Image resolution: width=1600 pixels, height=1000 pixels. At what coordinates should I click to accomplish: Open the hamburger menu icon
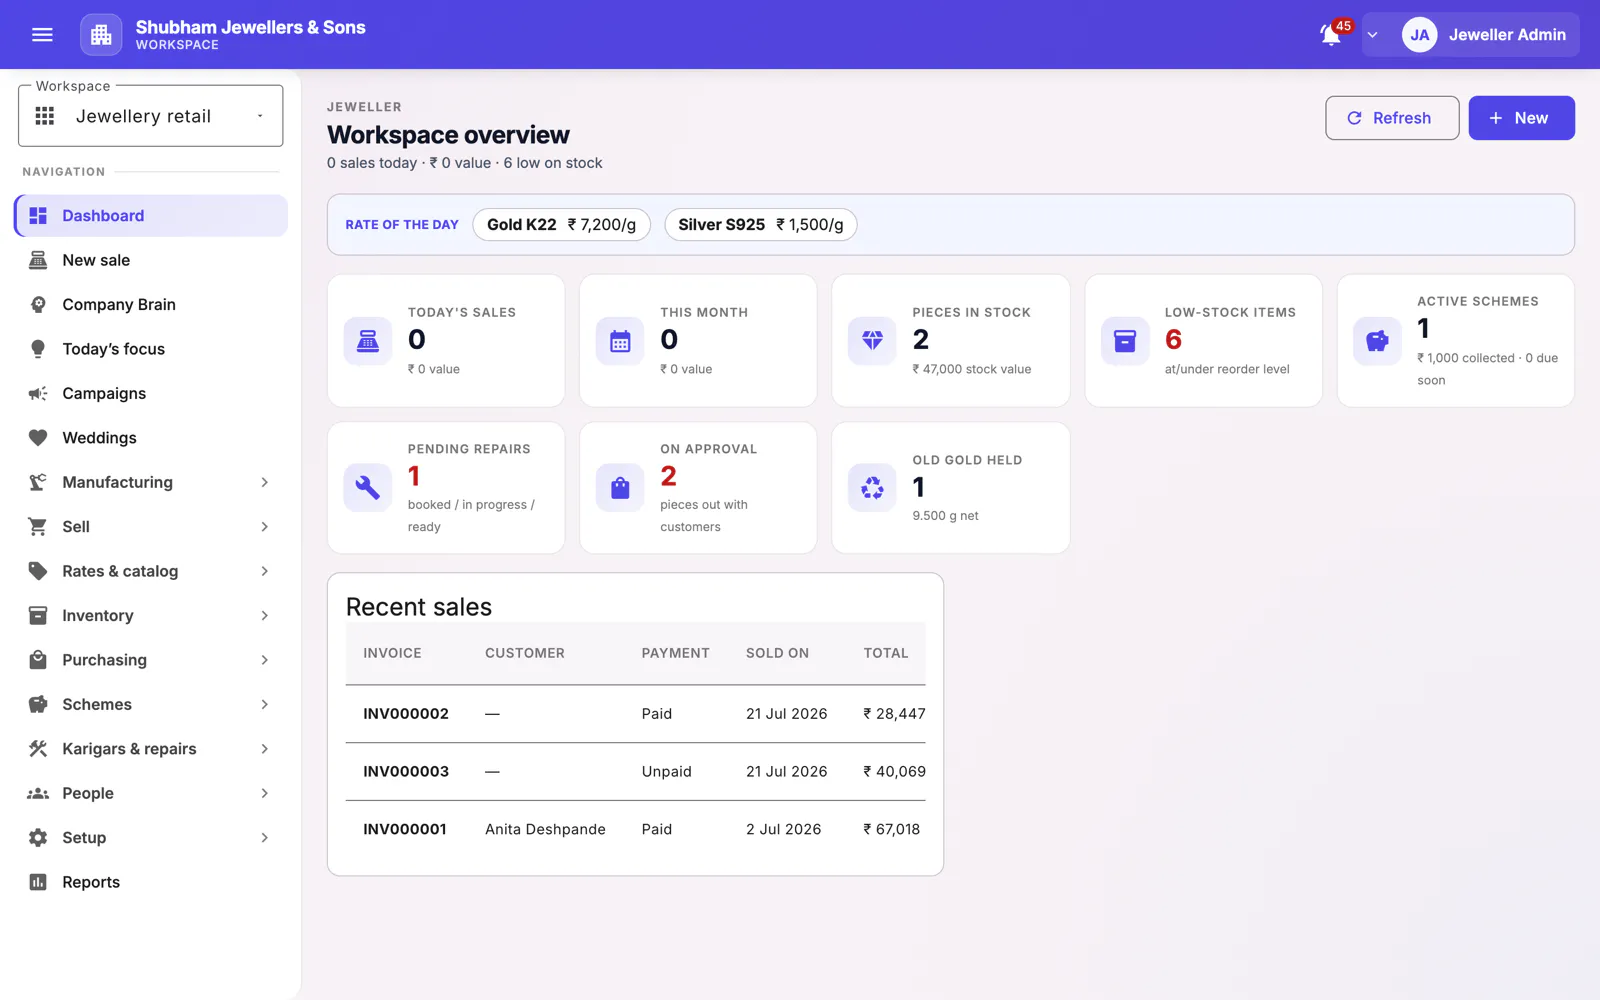tap(42, 35)
